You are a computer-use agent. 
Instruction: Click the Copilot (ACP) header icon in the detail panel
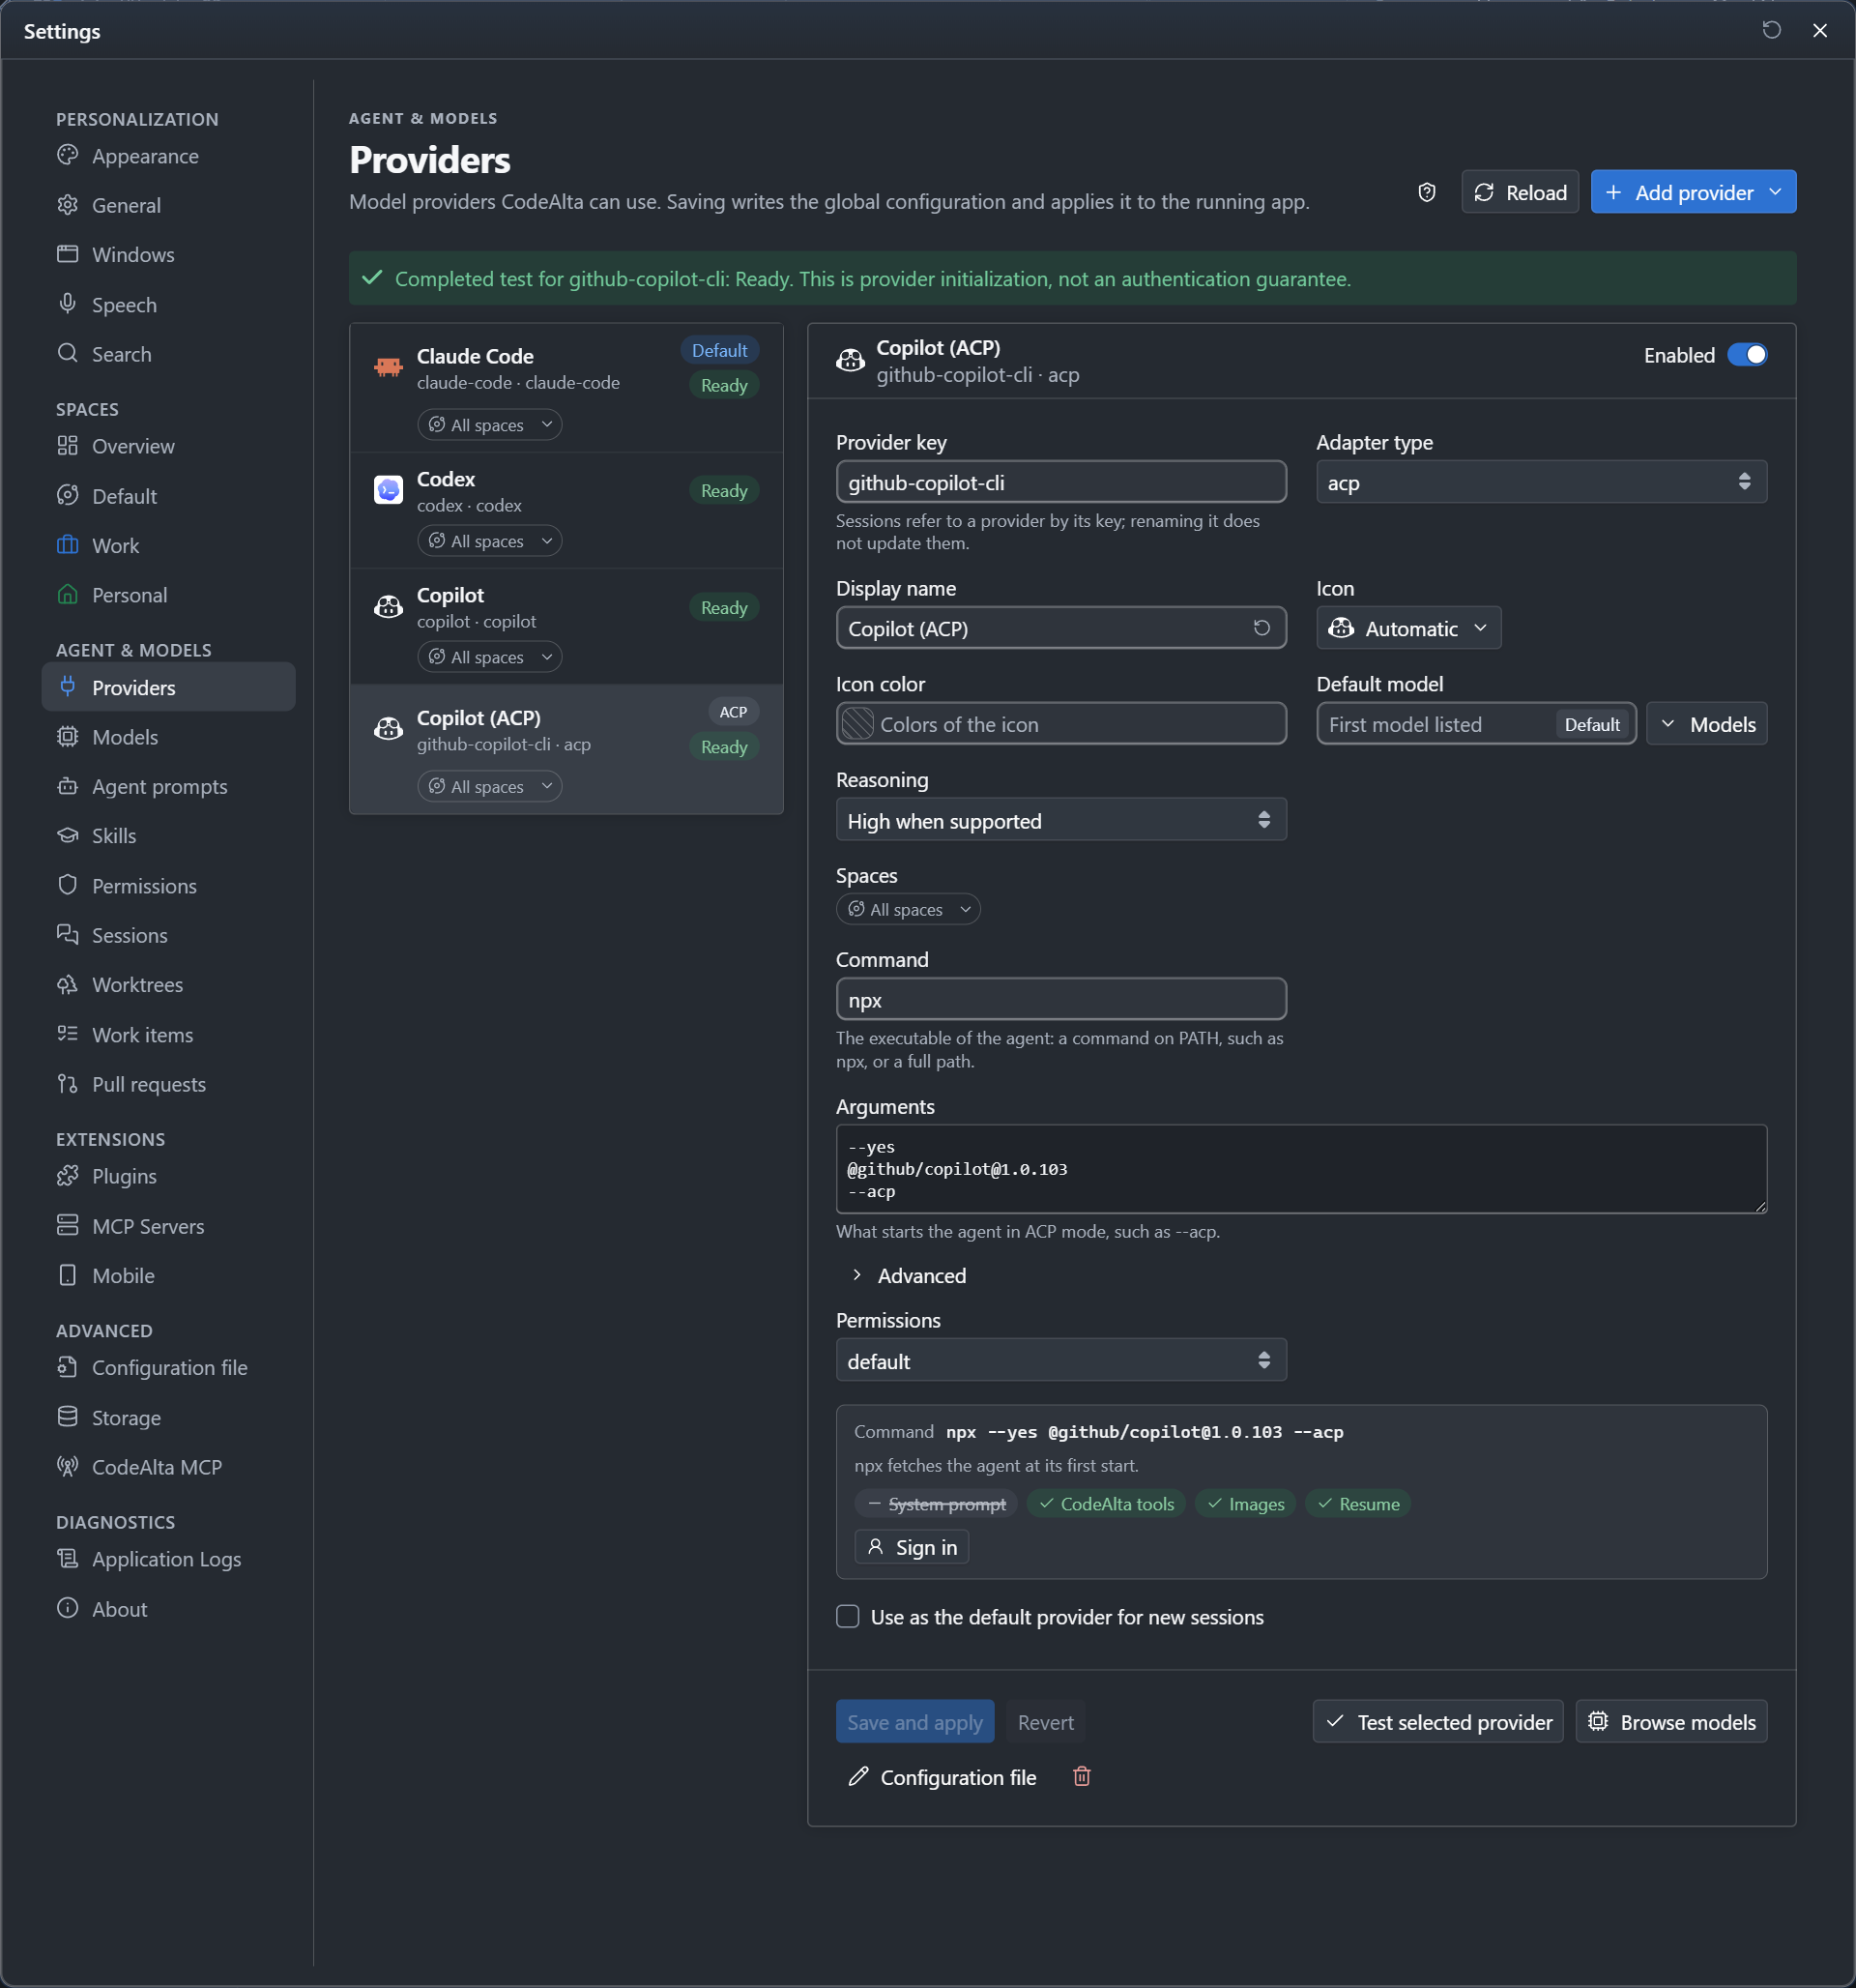850,360
